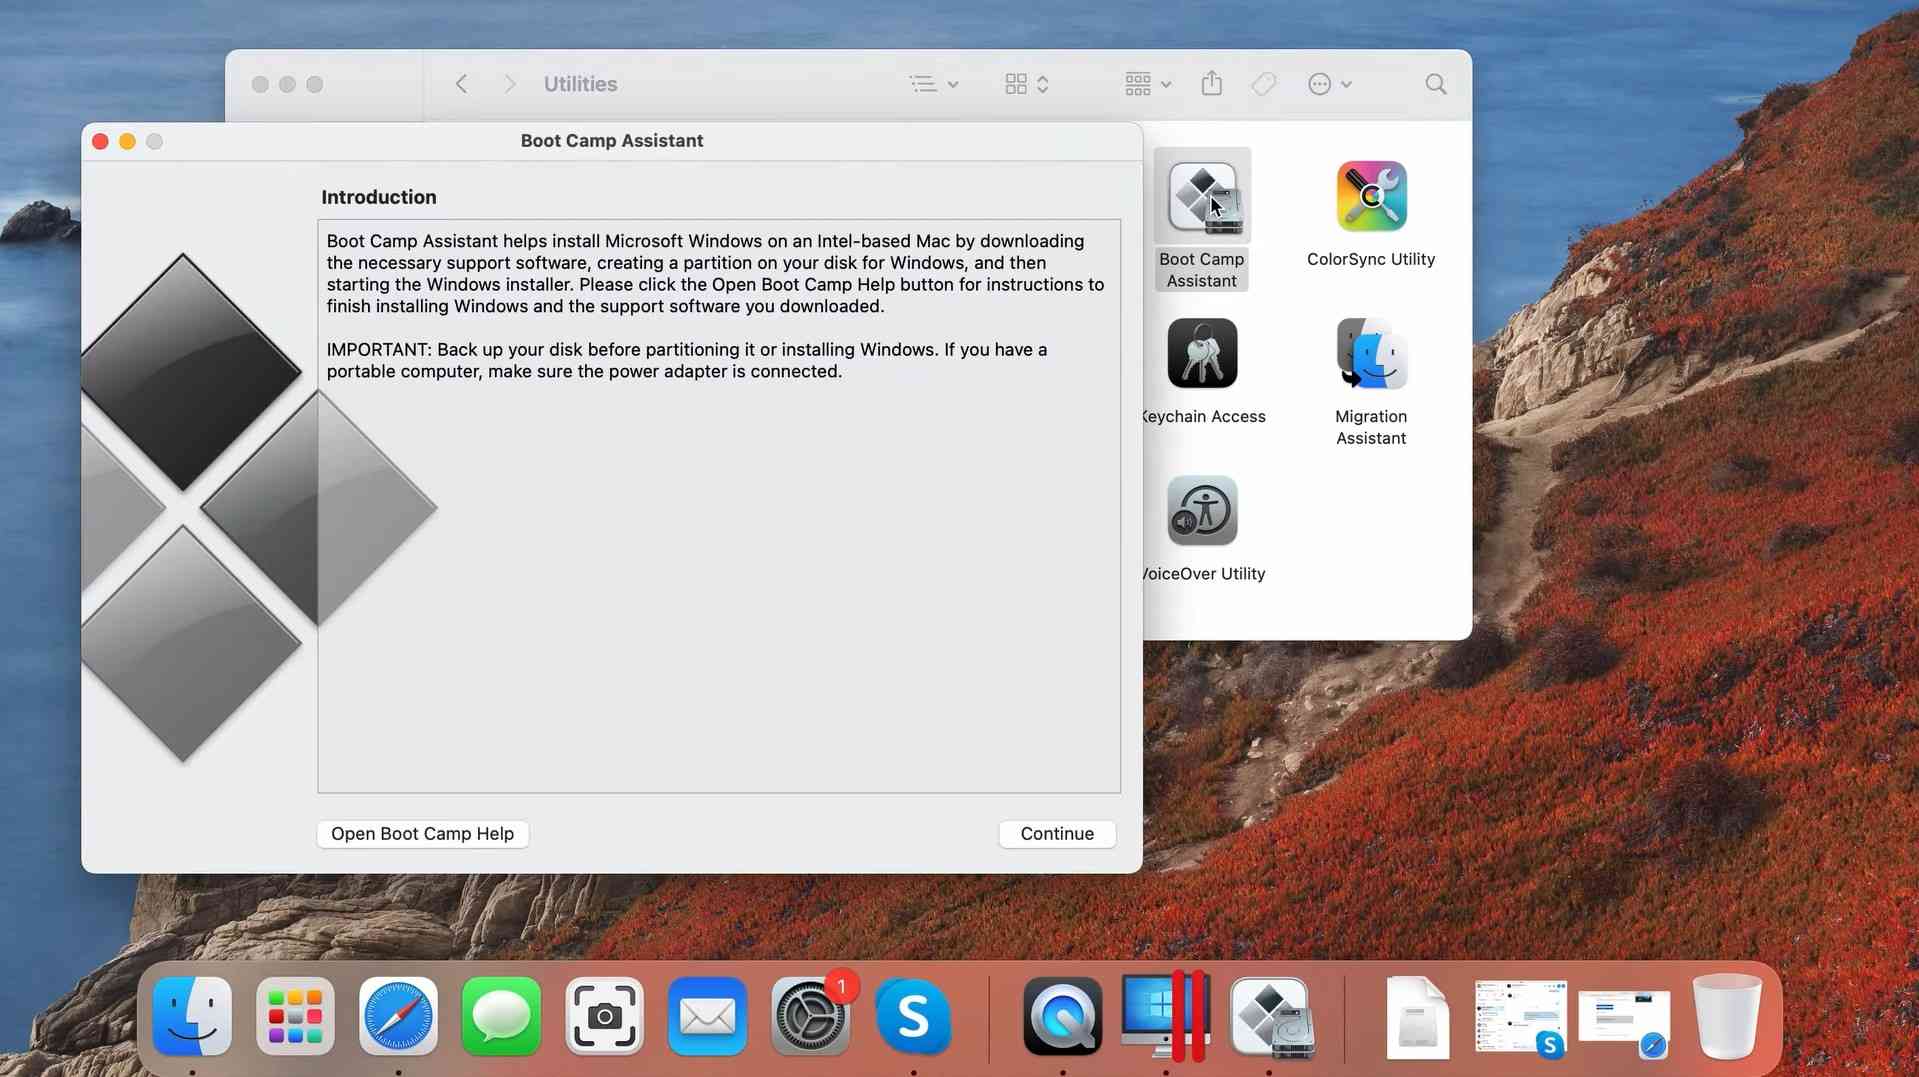Click the Finder search magnifier icon

tap(1435, 84)
